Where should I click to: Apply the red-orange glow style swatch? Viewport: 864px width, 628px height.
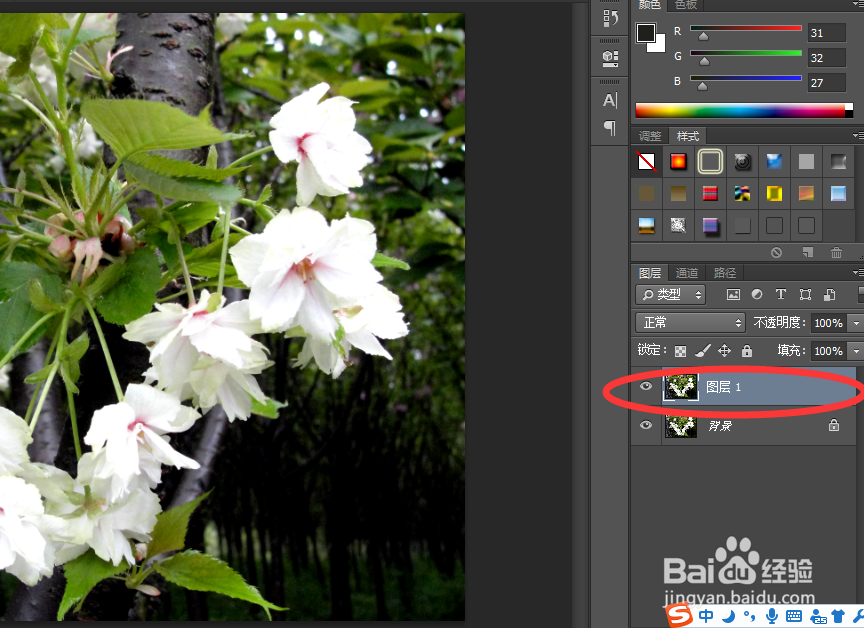click(x=678, y=161)
